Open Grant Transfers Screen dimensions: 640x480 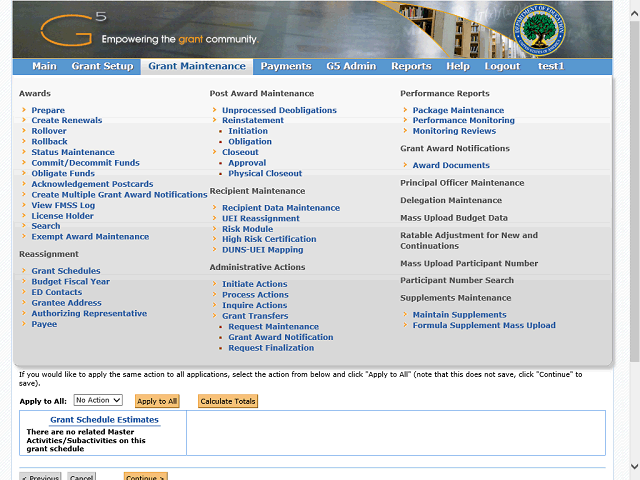(x=255, y=316)
